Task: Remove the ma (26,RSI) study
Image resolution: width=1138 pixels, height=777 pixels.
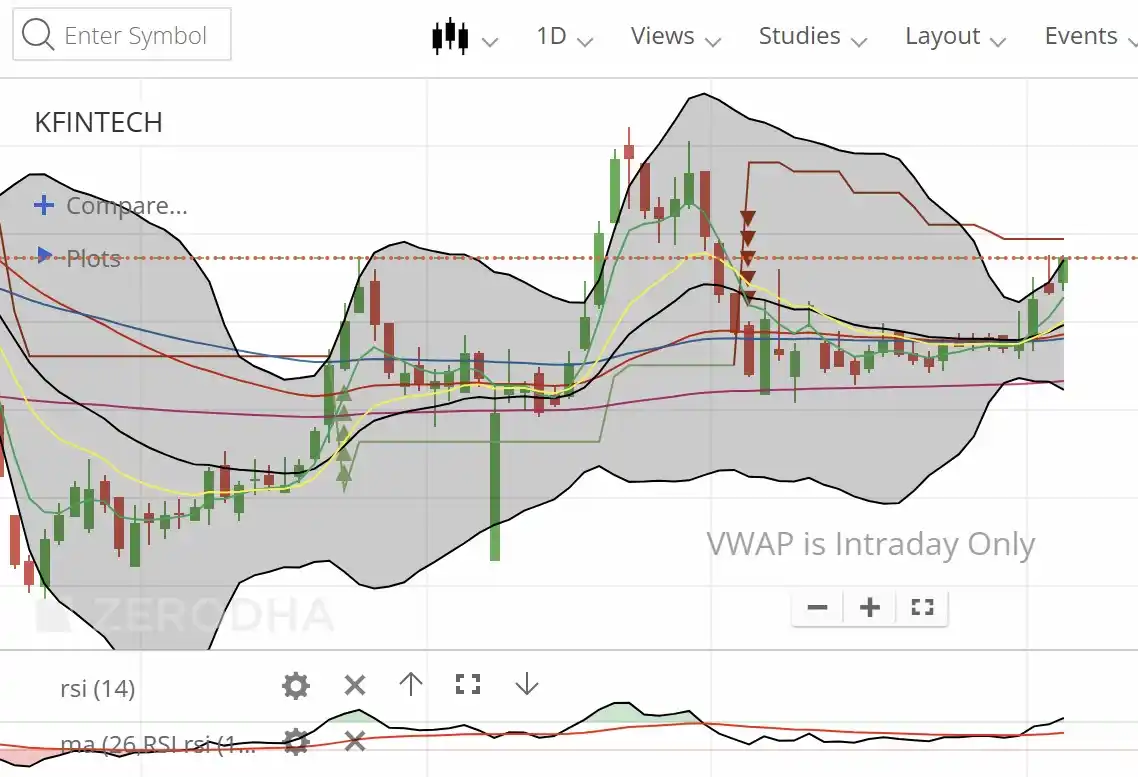Action: point(355,741)
